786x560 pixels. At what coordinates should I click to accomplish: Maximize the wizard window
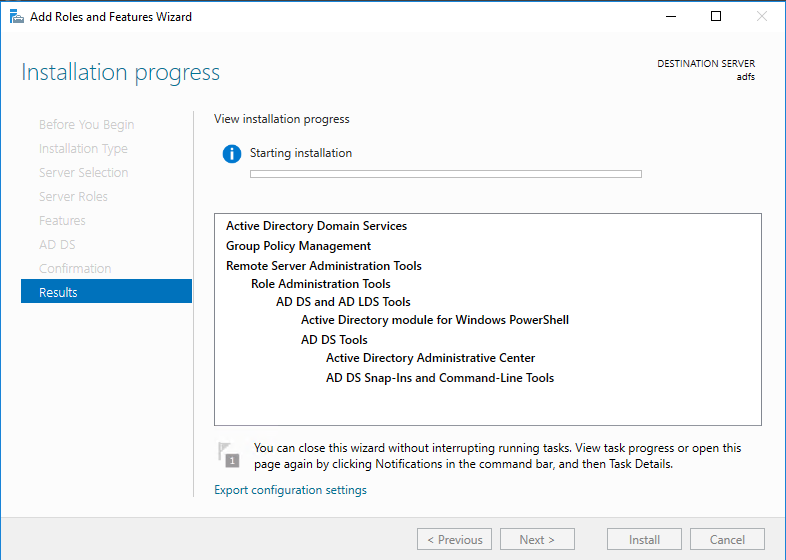coord(716,16)
